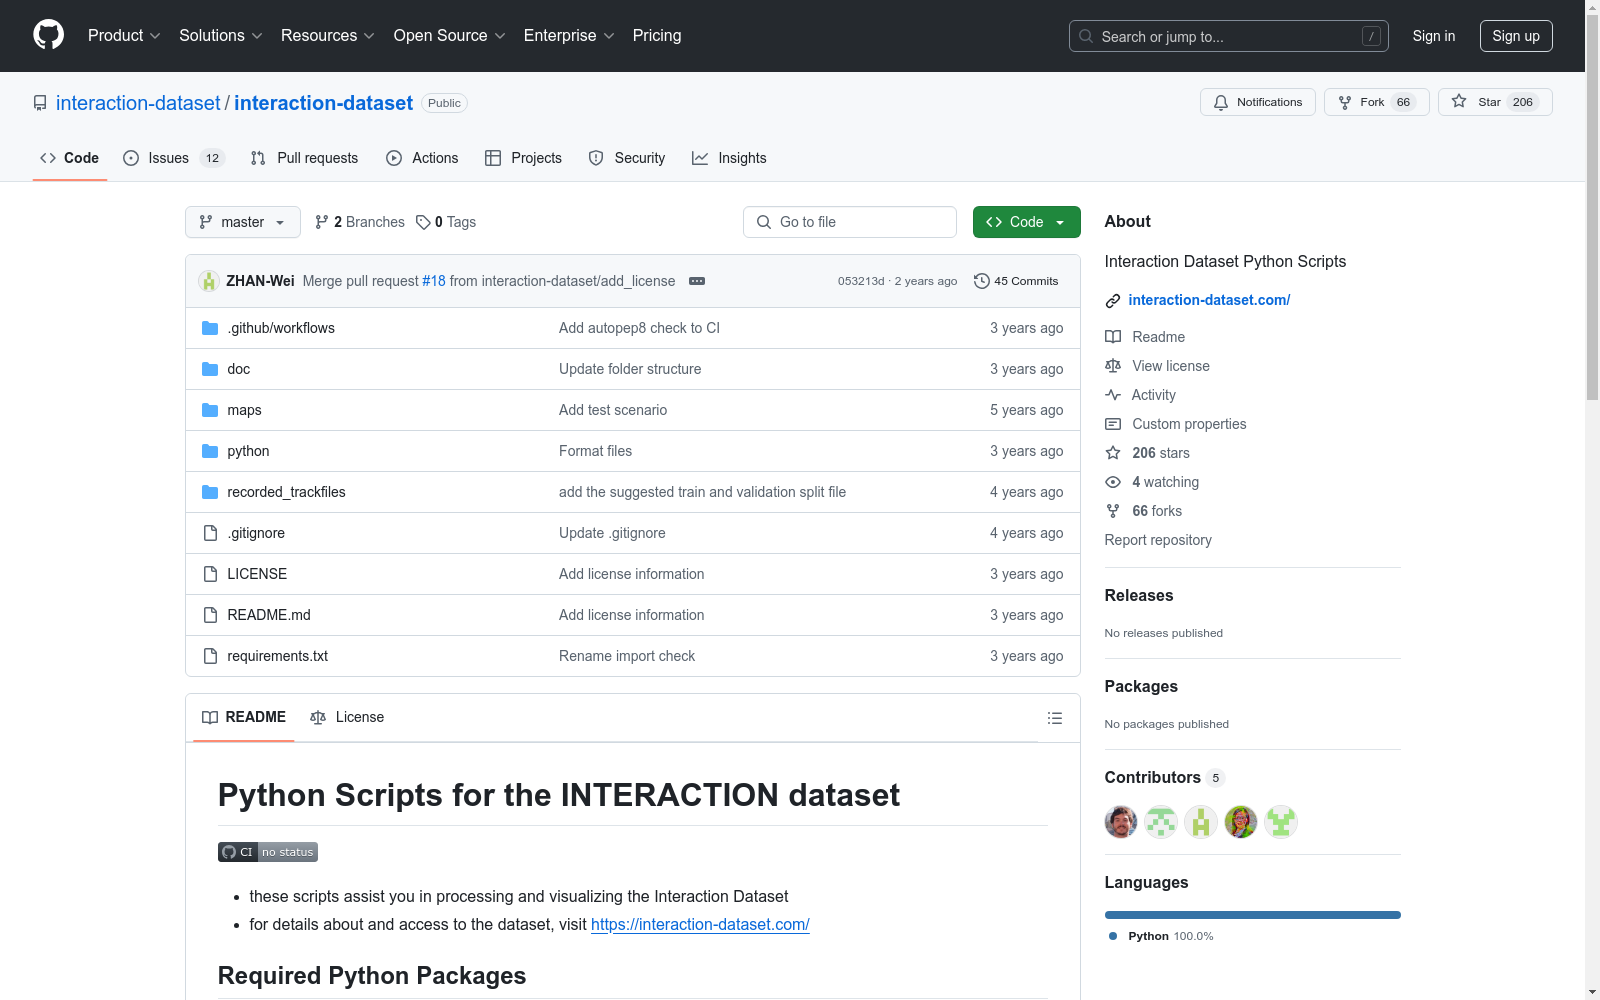Open the Insights graph icon
This screenshot has width=1600, height=1000.
(x=701, y=158)
